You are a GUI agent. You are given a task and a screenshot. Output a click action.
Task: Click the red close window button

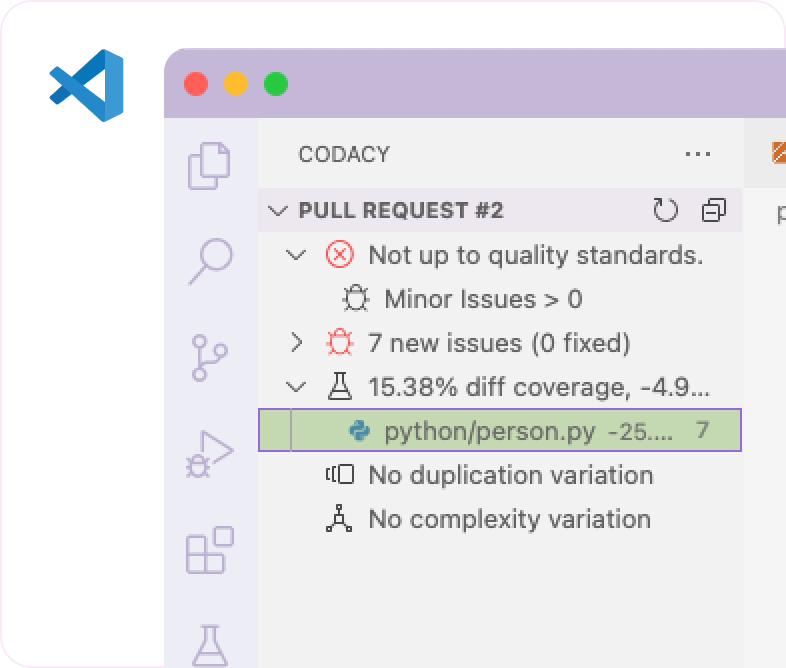pyautogui.click(x=196, y=84)
